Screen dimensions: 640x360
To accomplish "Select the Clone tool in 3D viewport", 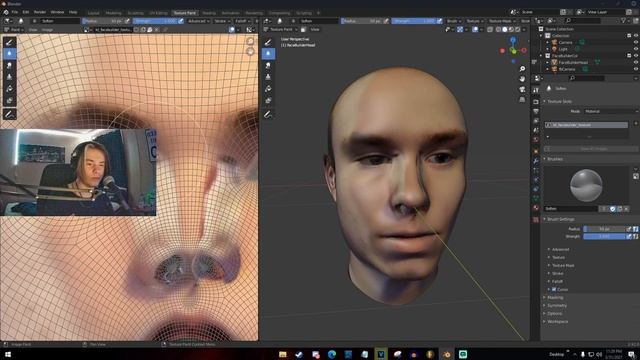I will coord(268,77).
